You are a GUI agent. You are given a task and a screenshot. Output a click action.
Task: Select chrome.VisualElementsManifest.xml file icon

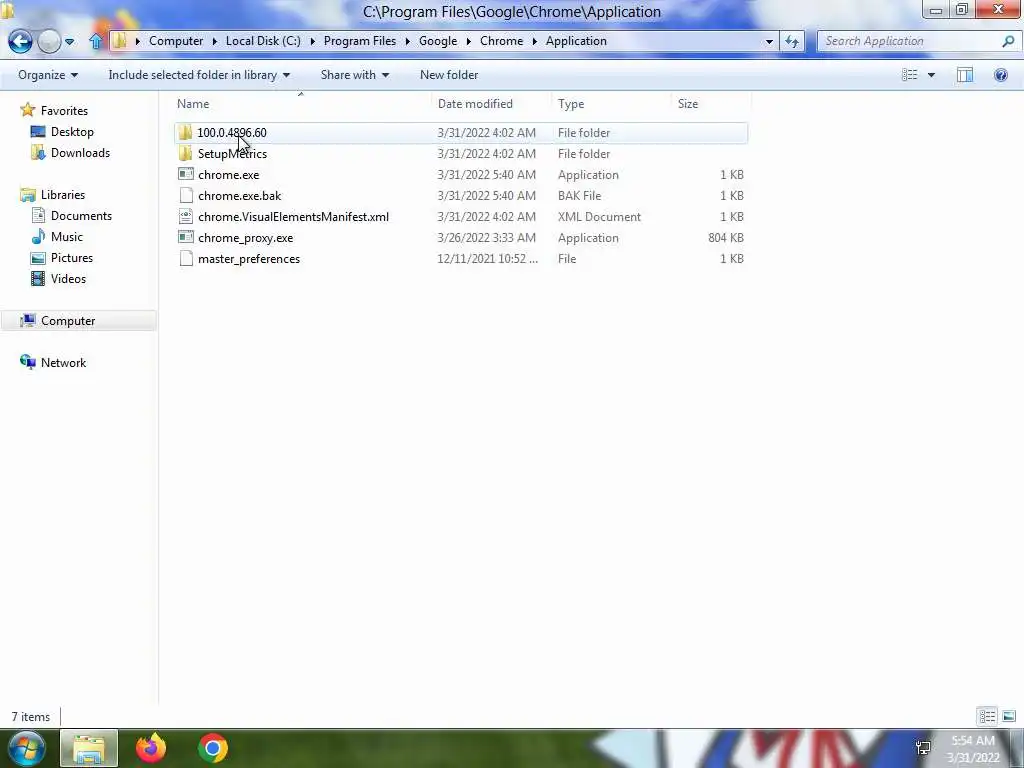tap(186, 216)
